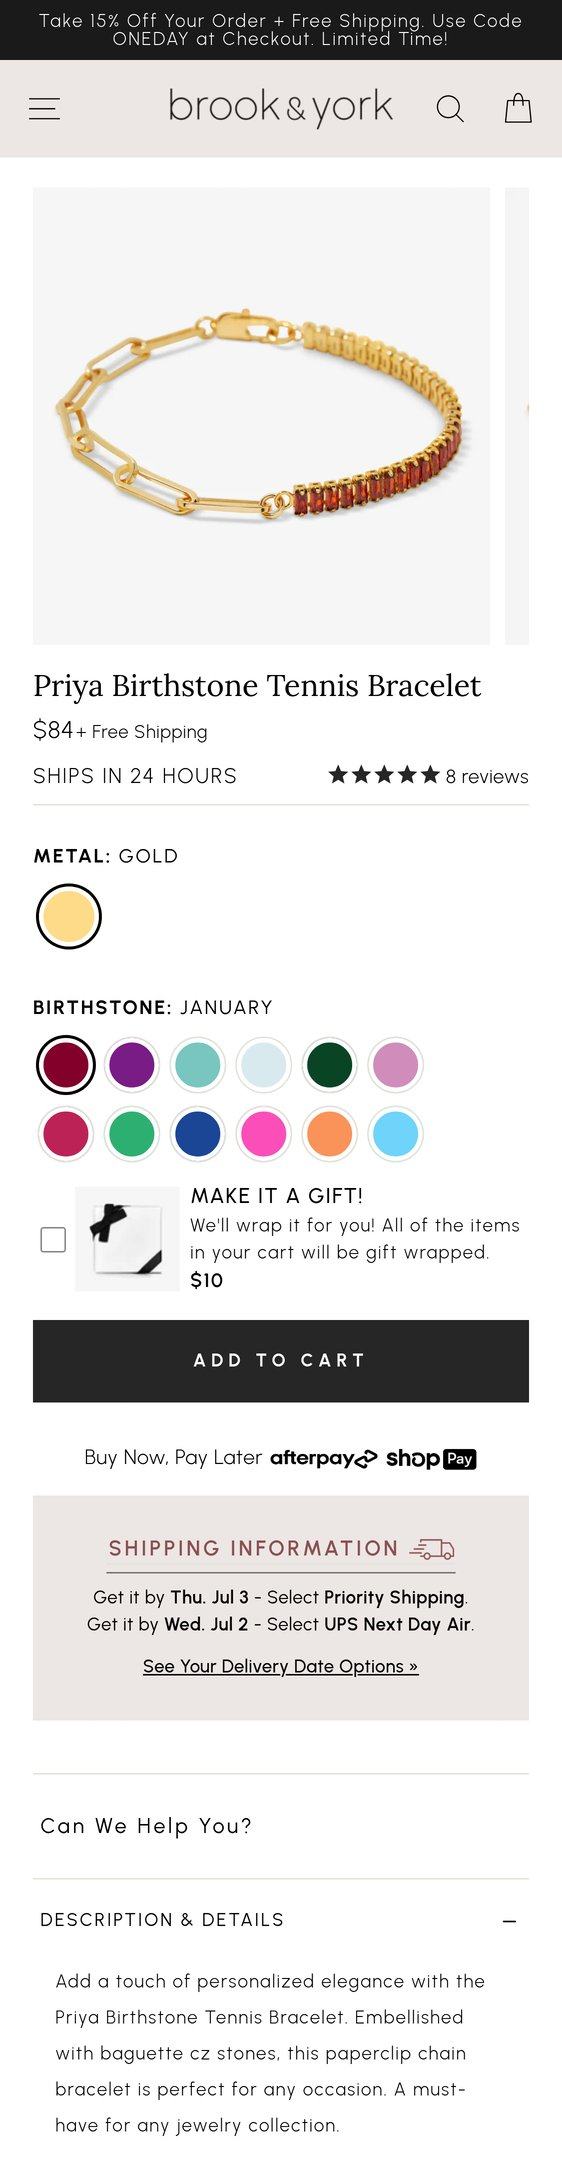Click the brook & york logo
The height and width of the screenshot is (2160, 562).
[x=280, y=107]
